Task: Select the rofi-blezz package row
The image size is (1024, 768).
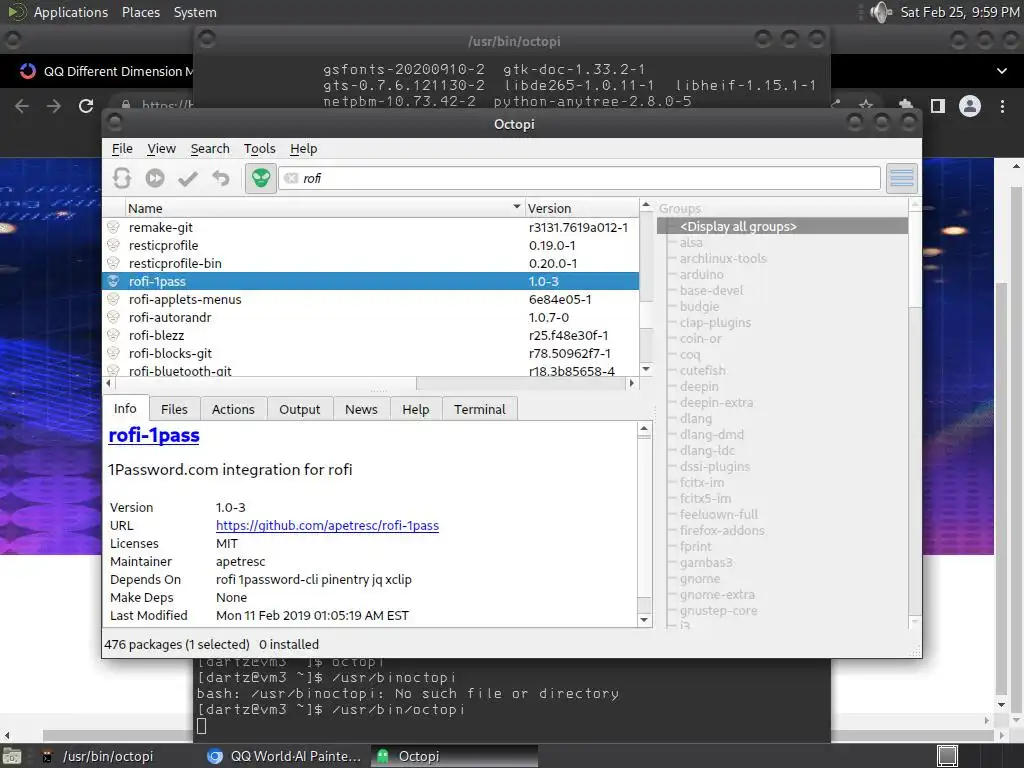Action: point(371,335)
